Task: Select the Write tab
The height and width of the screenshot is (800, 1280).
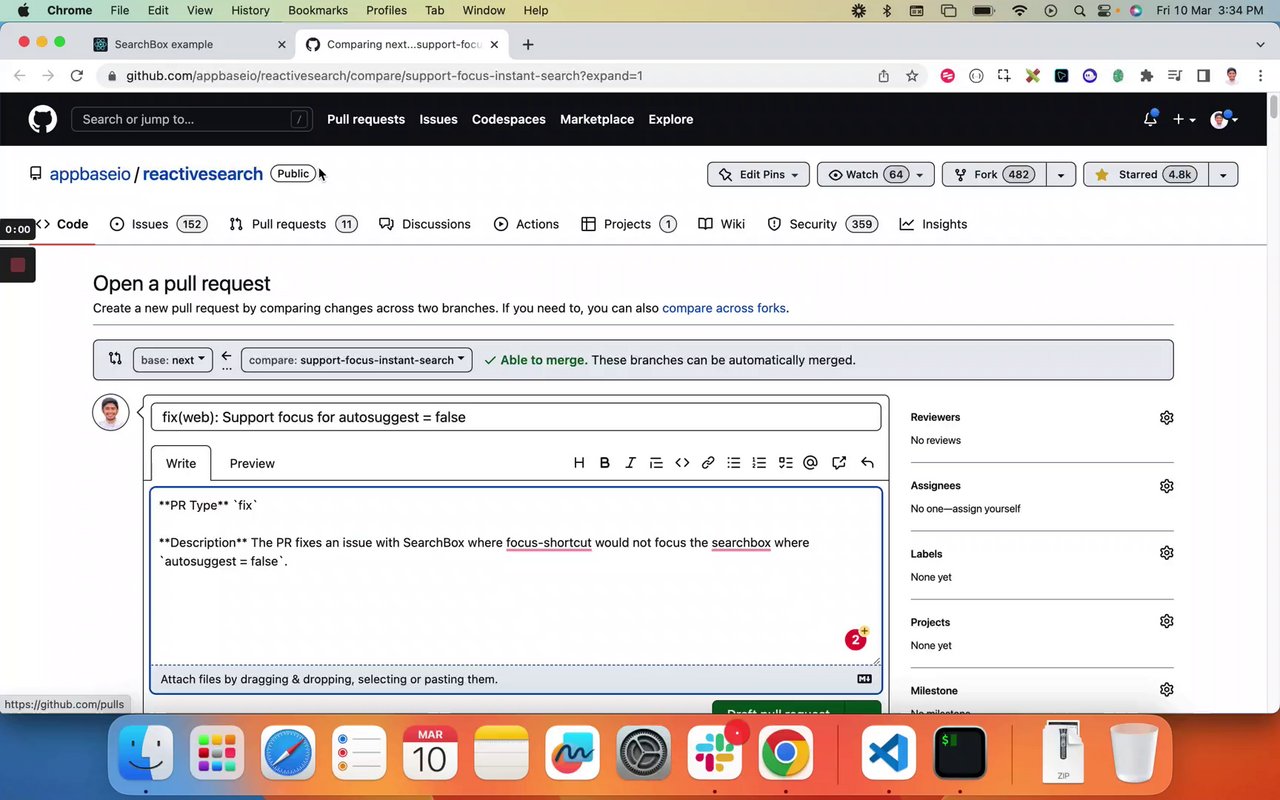Action: 181,463
